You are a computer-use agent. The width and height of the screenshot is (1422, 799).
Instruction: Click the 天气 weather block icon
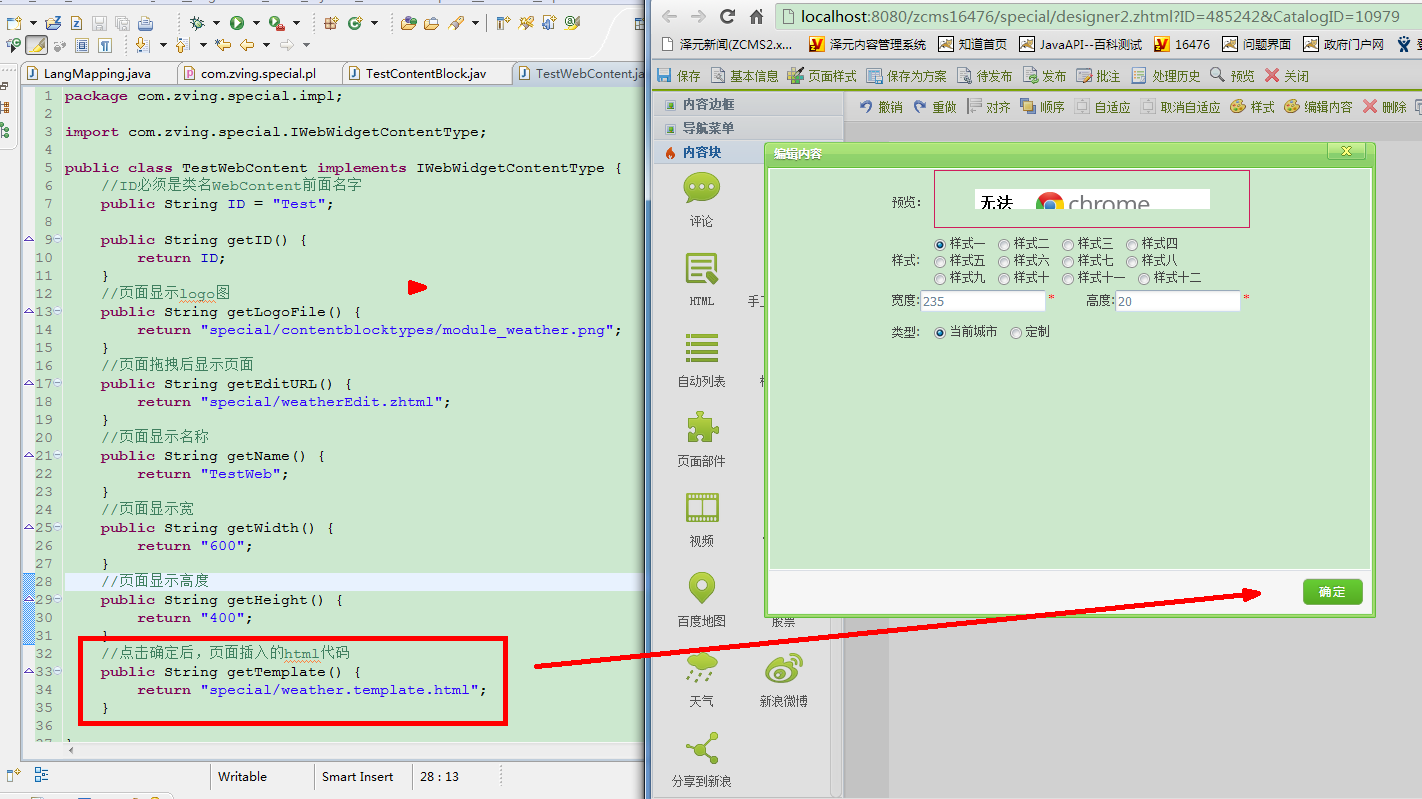click(x=701, y=669)
